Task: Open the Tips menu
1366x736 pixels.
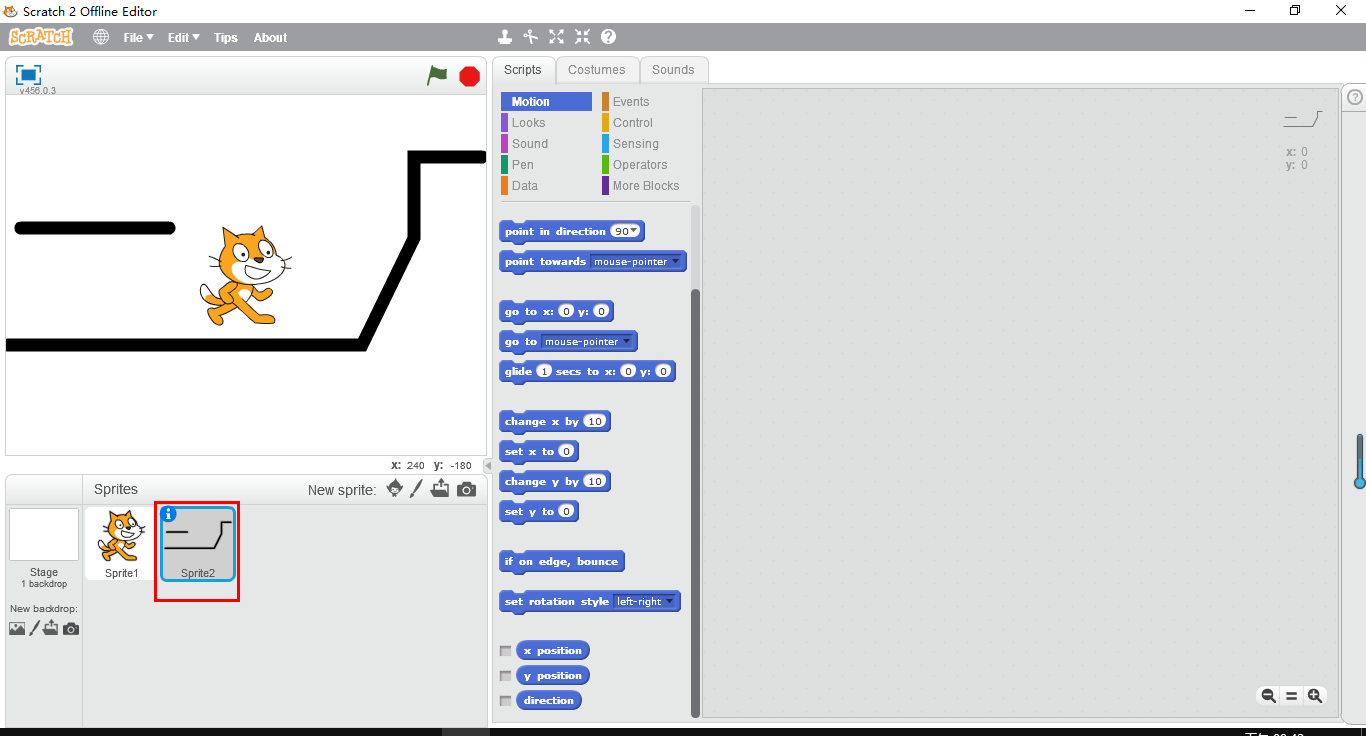Action: (x=226, y=38)
